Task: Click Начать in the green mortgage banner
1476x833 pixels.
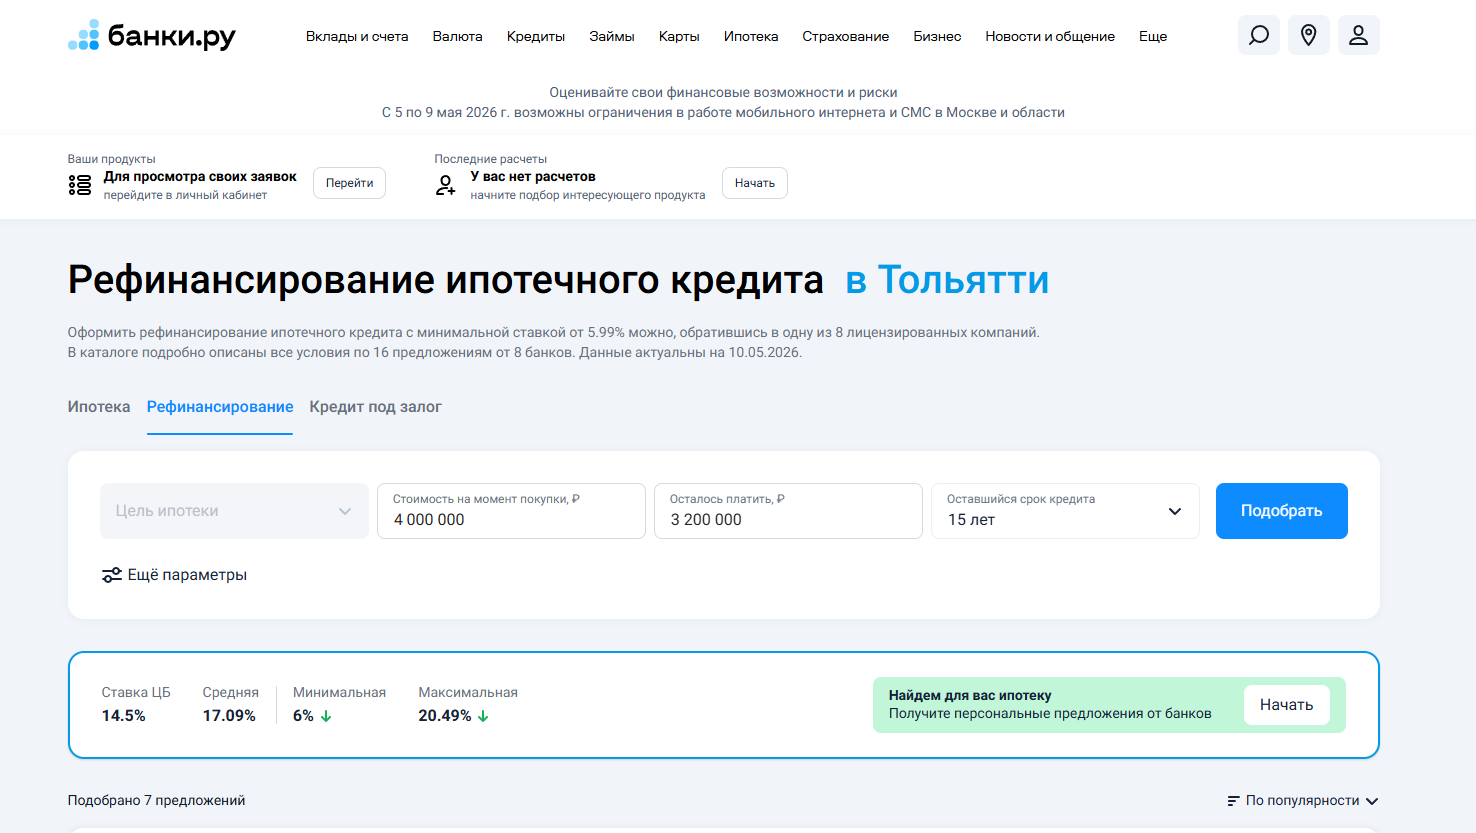Action: click(1287, 705)
